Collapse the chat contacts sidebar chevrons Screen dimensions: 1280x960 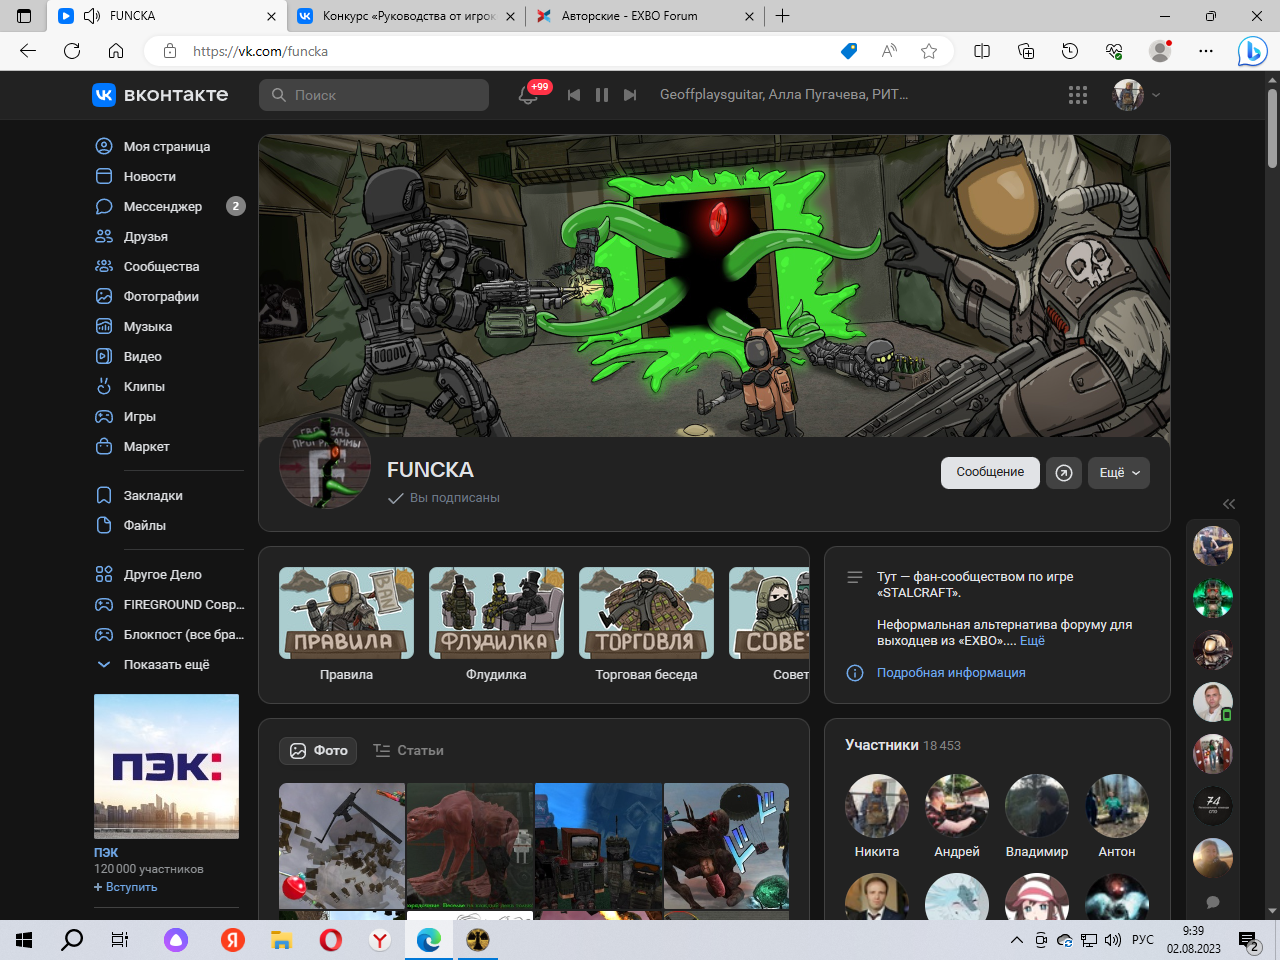point(1229,504)
